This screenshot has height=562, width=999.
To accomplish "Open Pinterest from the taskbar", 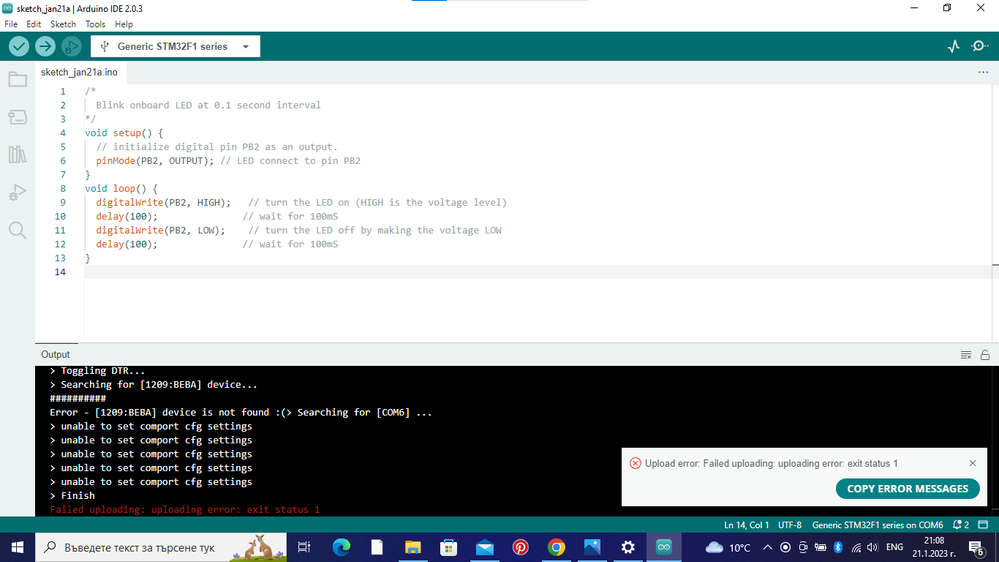I will 521,547.
